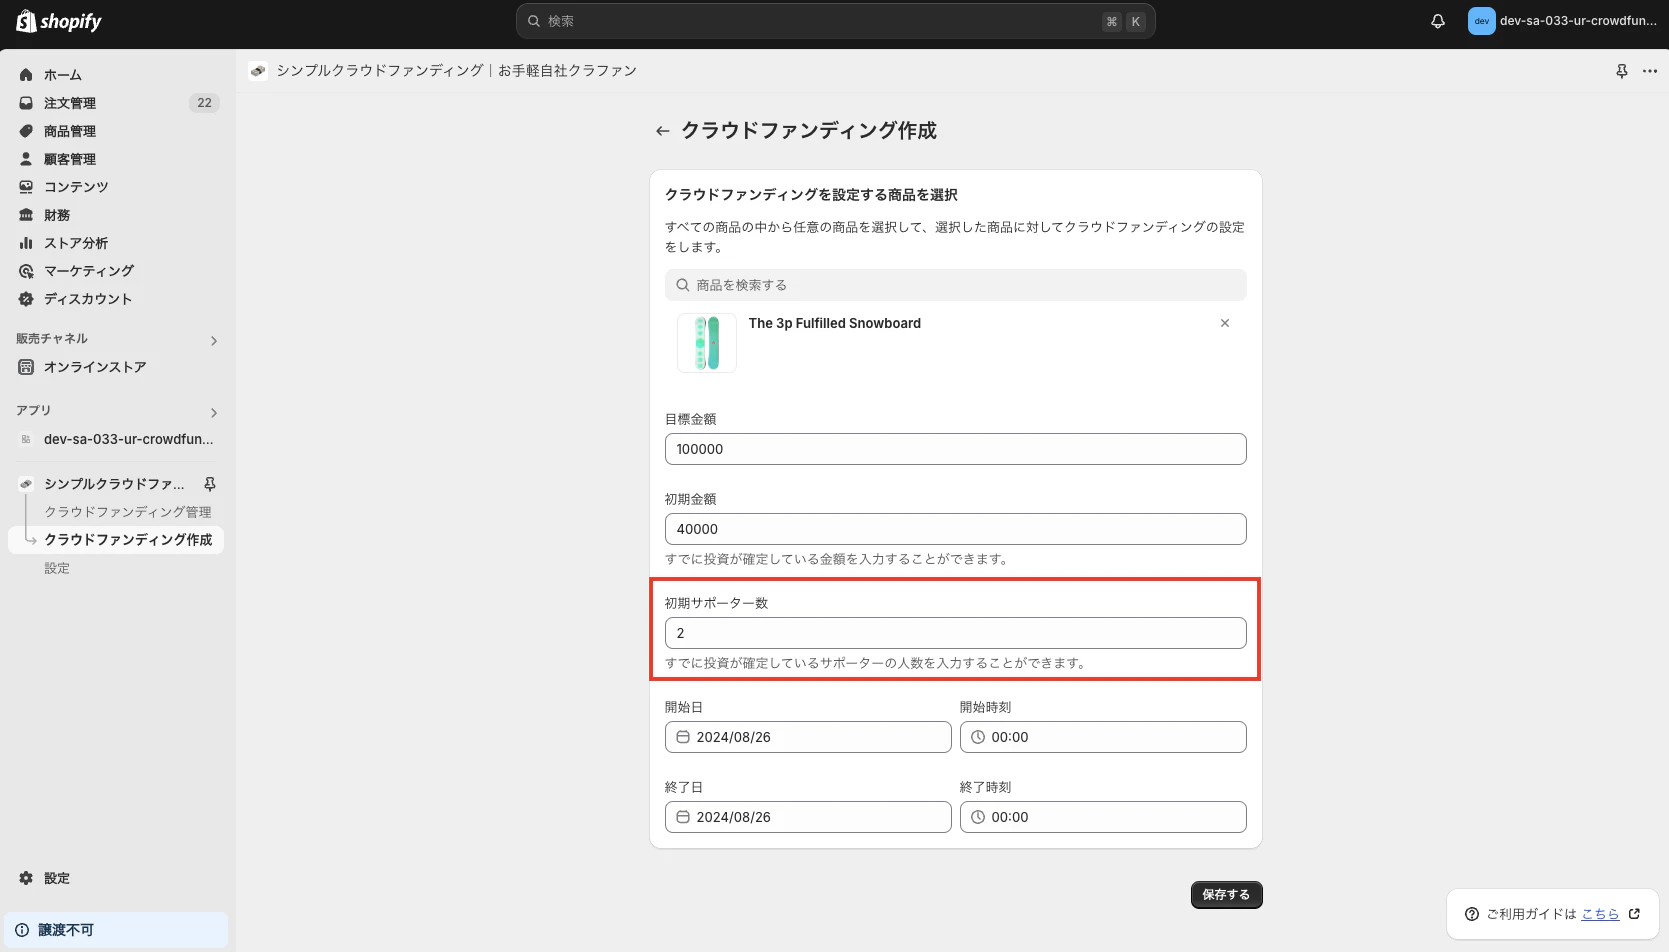Screen dimensions: 1669x952
Task: Expand the 販売チャネル section
Action: click(x=213, y=340)
